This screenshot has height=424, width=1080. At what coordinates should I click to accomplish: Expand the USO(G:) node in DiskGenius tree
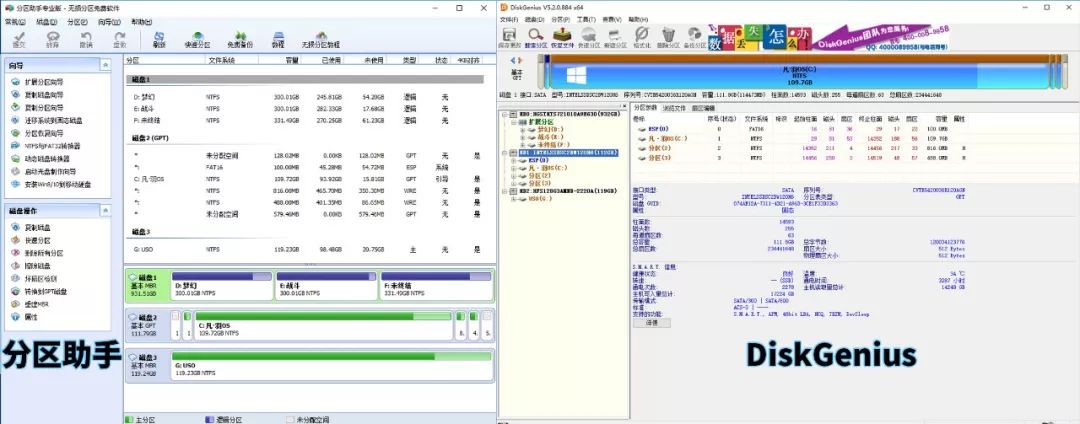(513, 198)
